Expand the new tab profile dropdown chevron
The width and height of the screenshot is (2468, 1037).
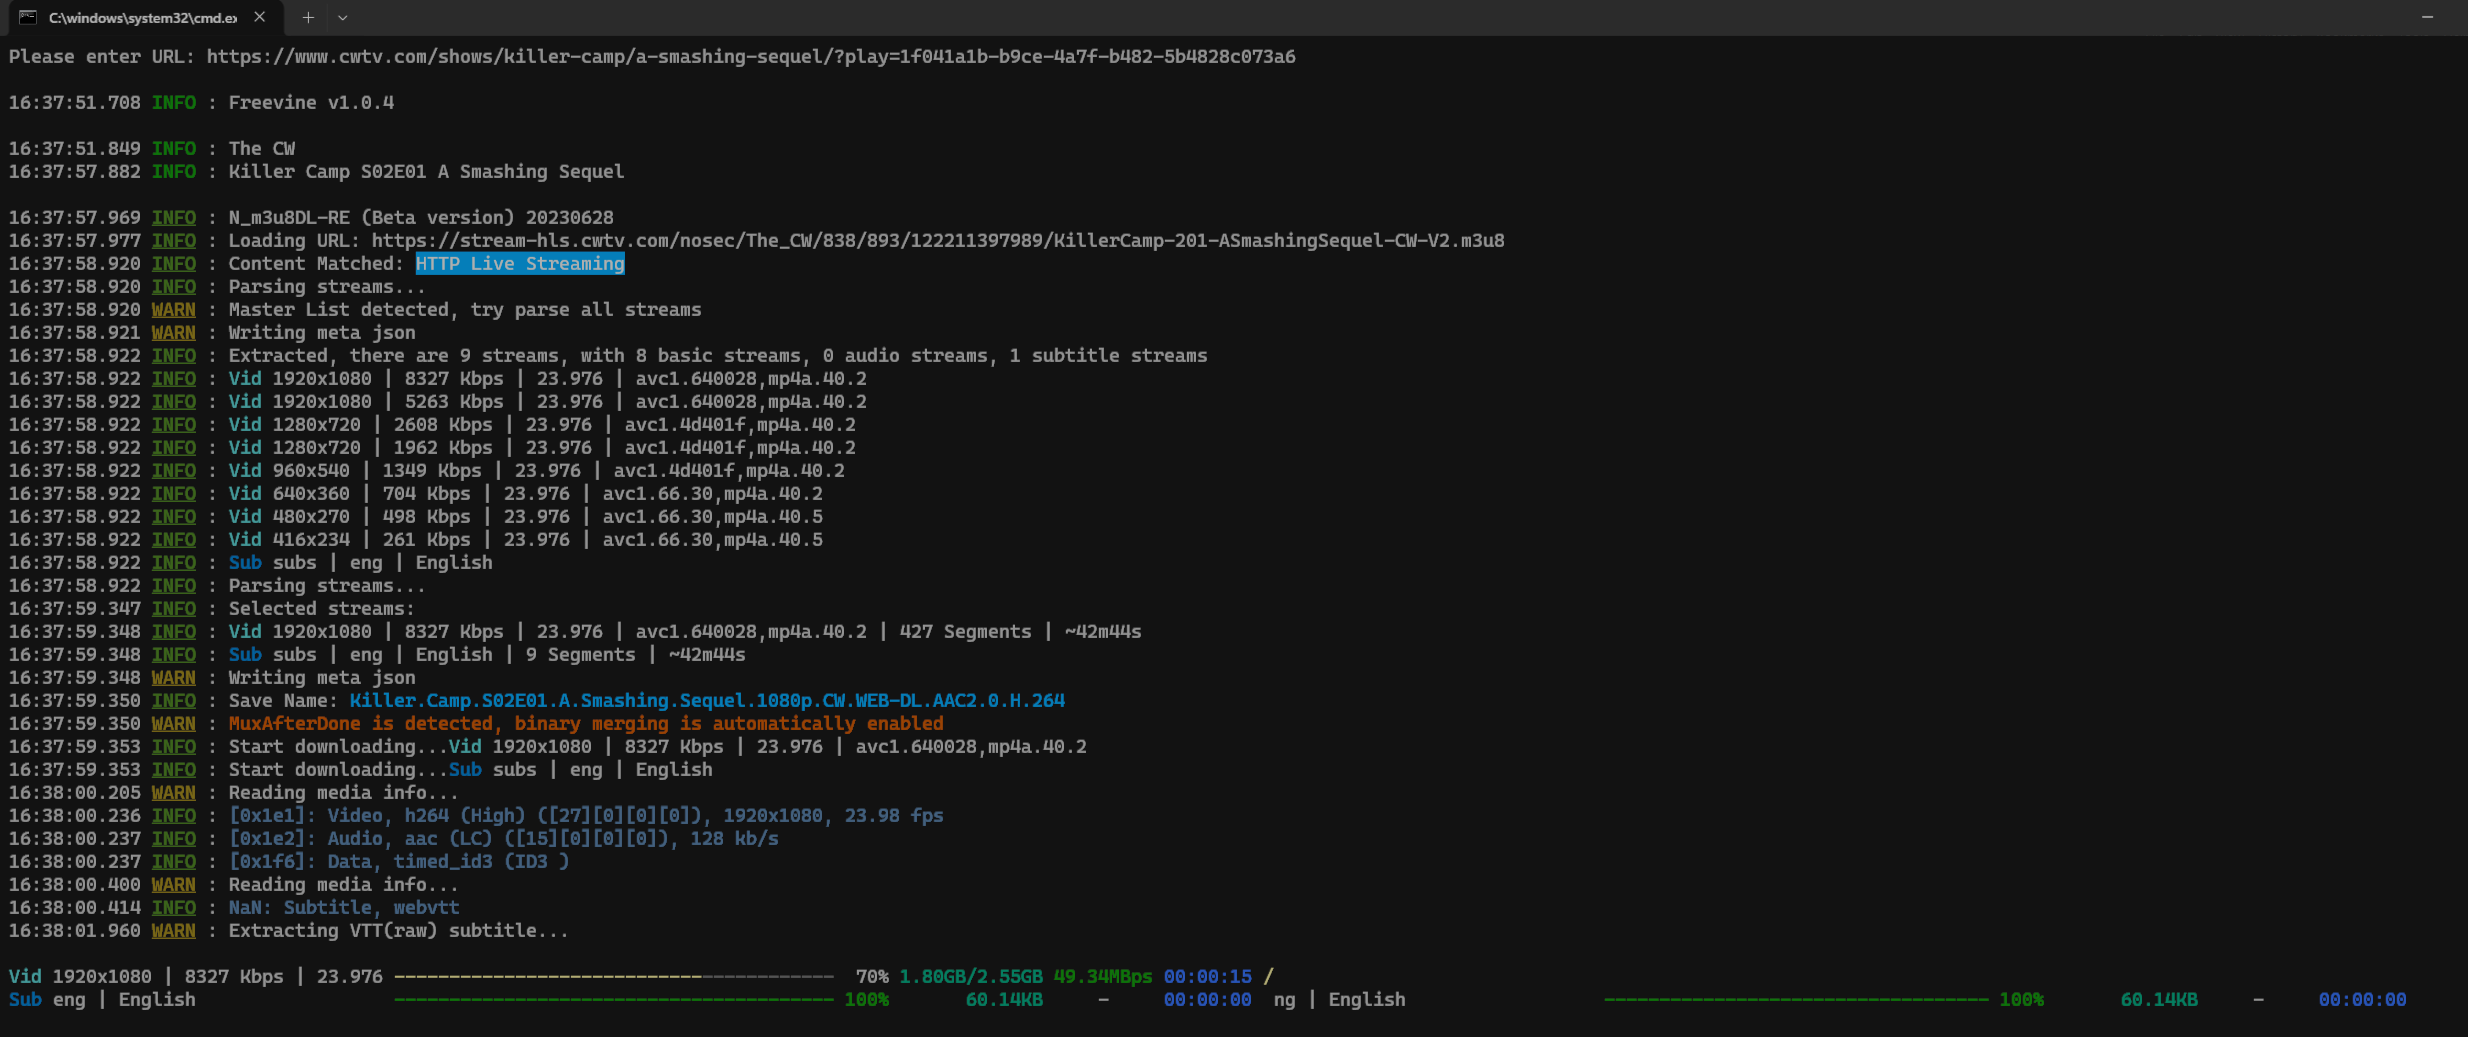point(343,17)
